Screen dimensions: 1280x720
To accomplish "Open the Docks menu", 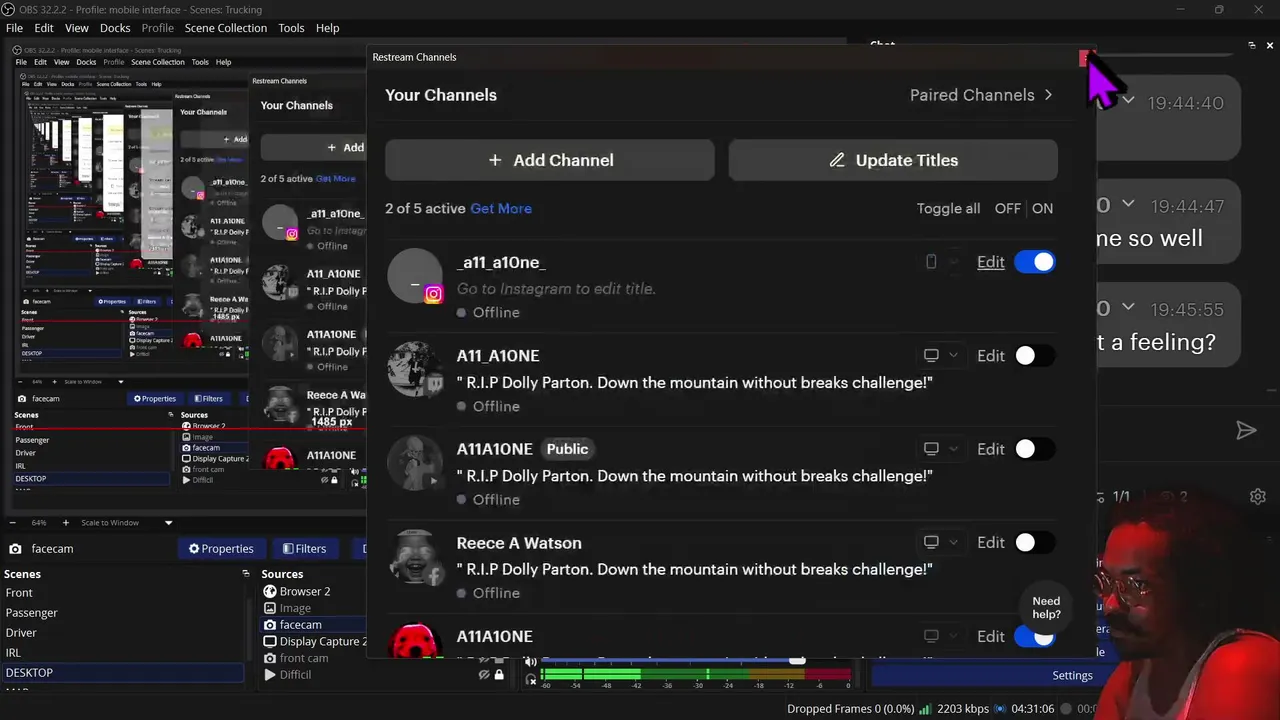I will coord(115,28).
